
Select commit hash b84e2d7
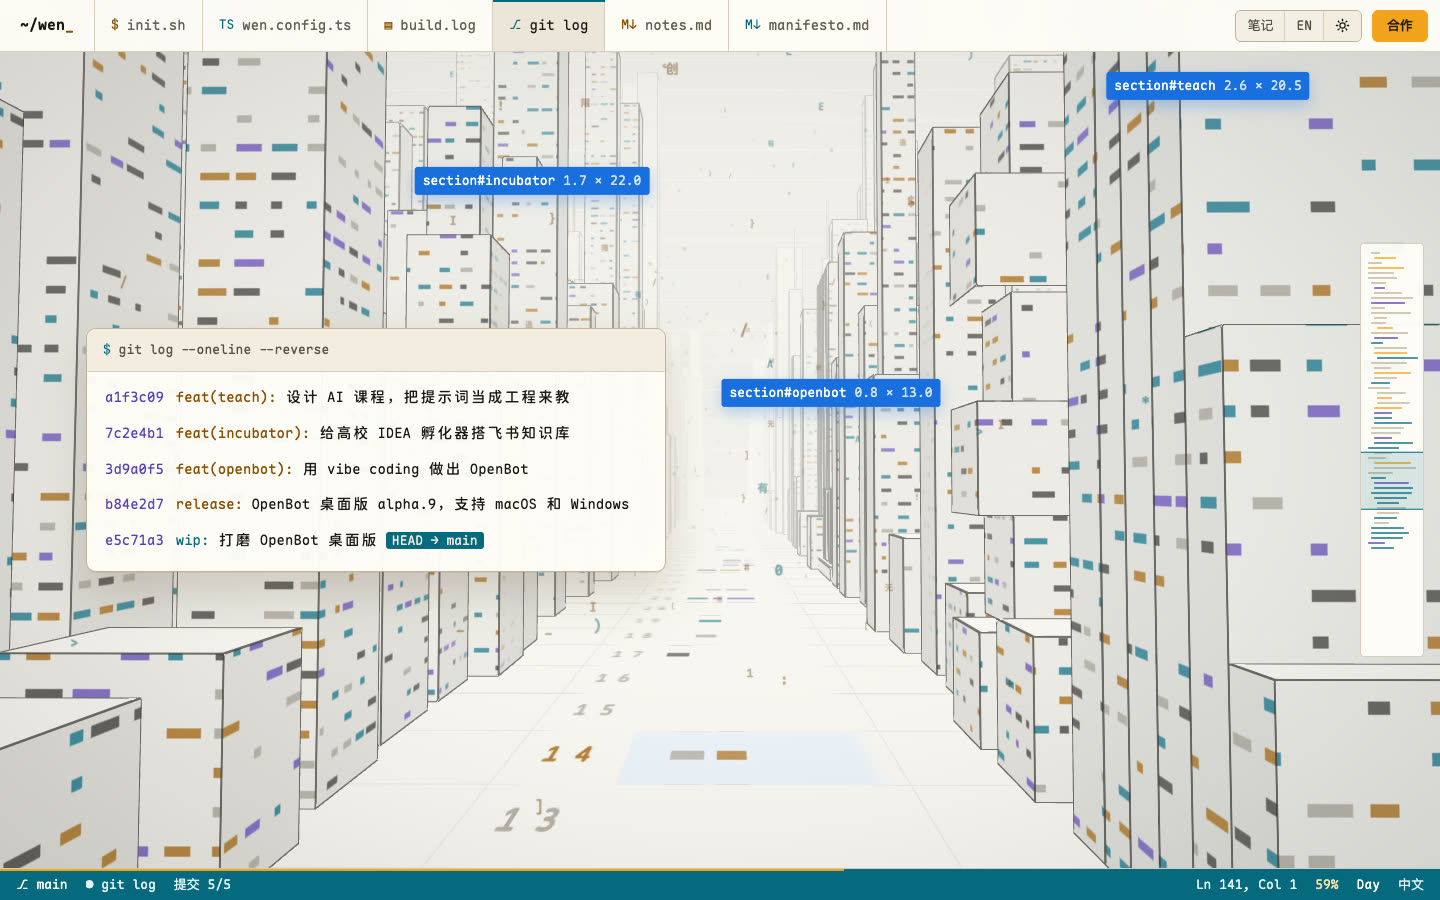tap(134, 504)
